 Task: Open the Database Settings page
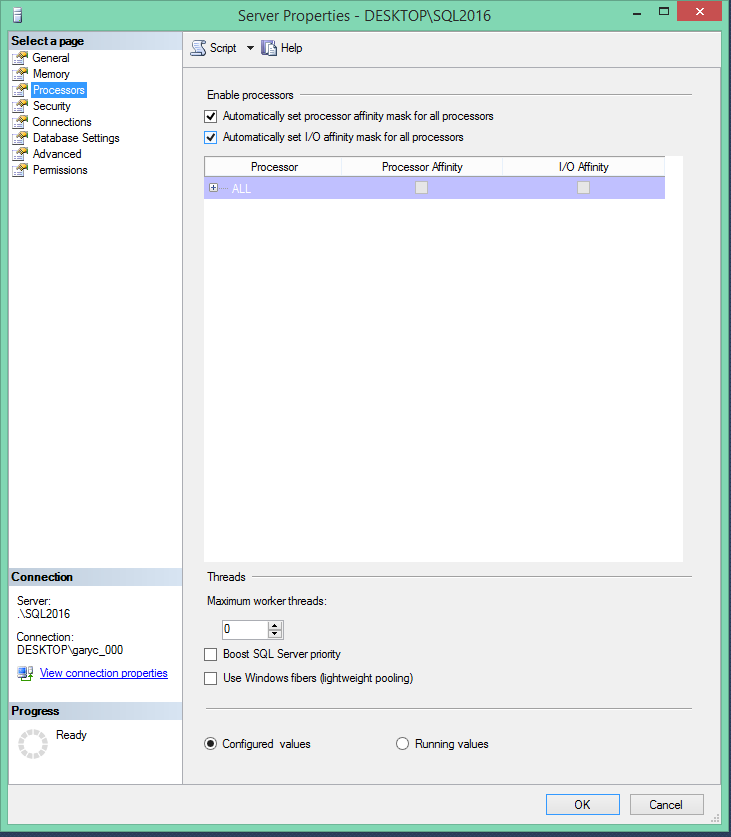tap(76, 138)
